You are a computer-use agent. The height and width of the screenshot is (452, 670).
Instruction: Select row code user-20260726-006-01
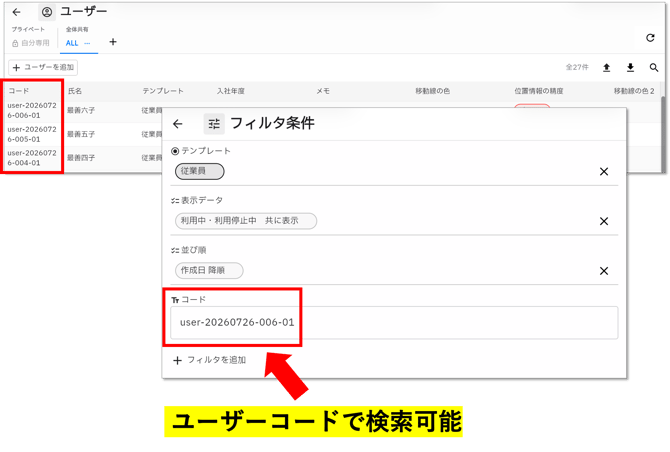[x=32, y=110]
